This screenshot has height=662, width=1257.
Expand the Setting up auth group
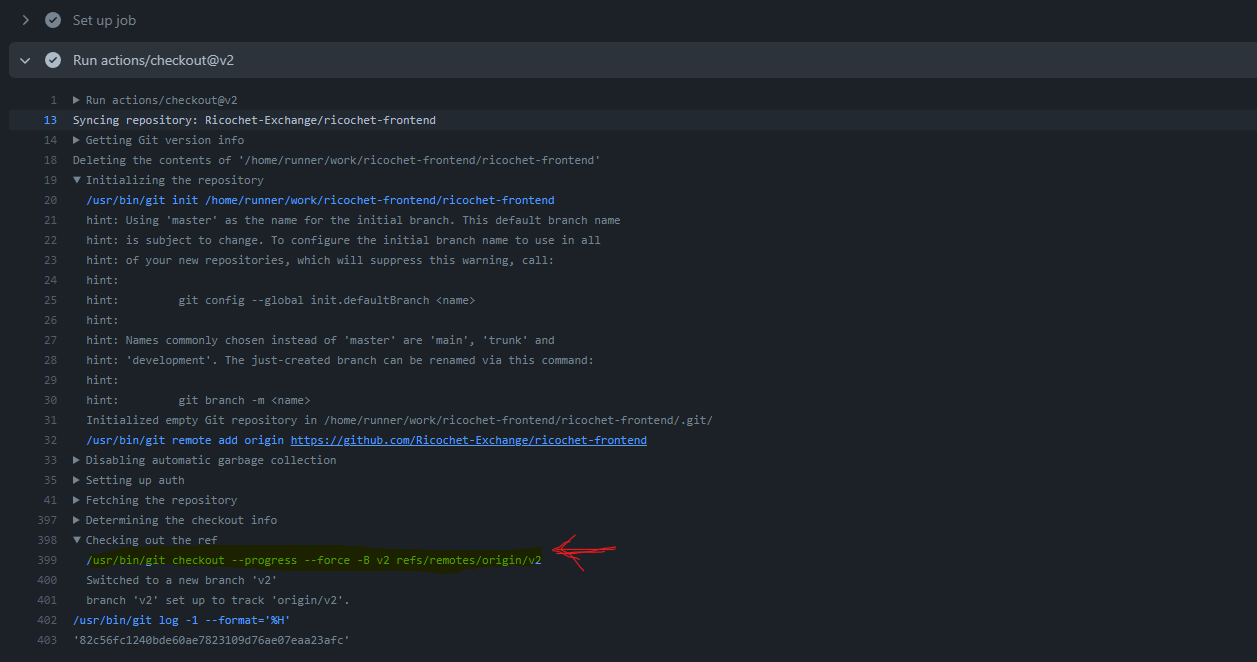[77, 480]
